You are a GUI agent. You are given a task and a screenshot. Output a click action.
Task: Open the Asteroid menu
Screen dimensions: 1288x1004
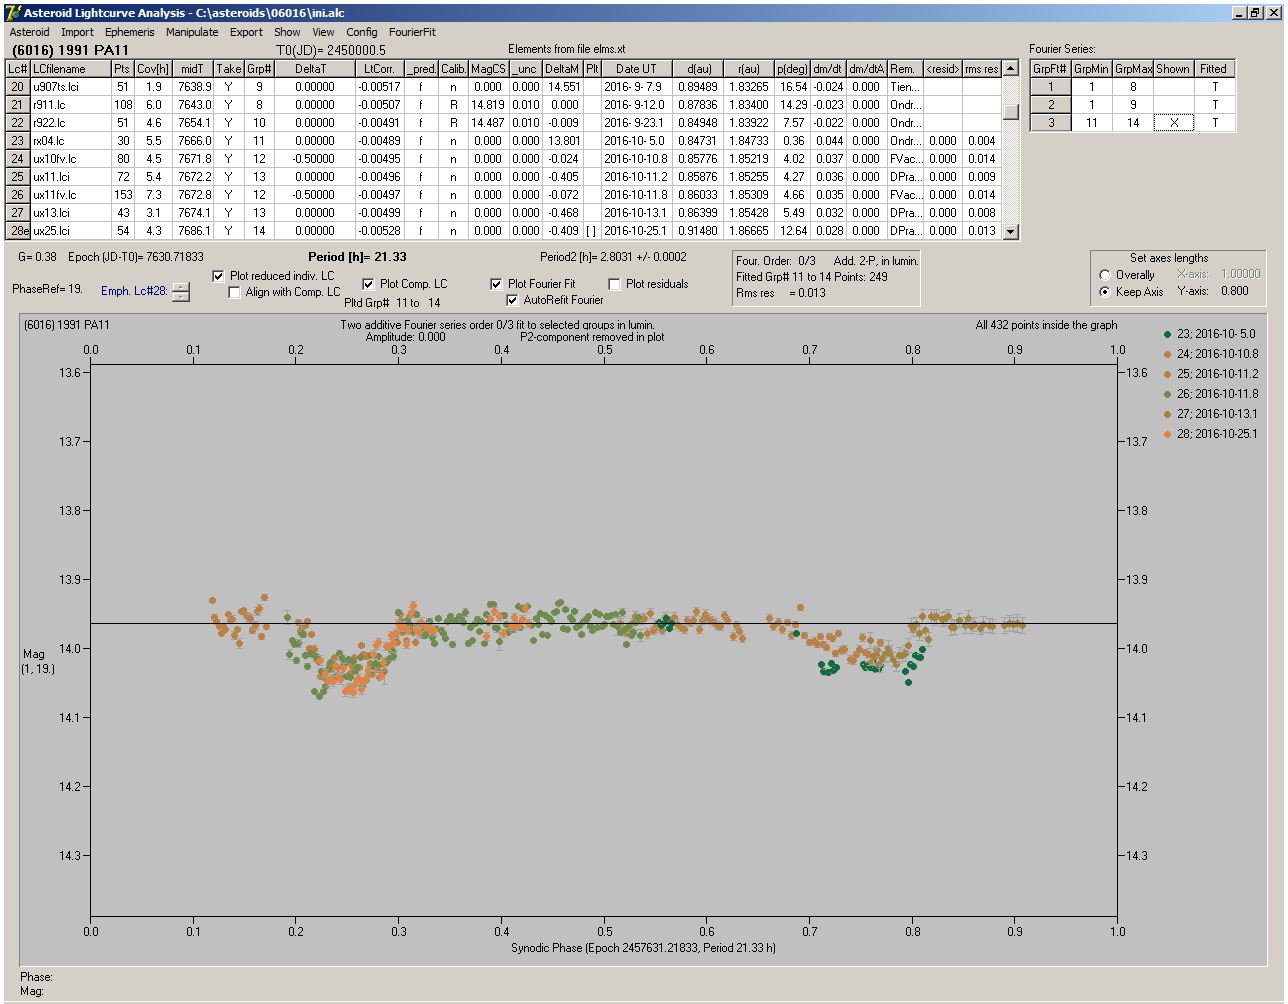tap(29, 32)
